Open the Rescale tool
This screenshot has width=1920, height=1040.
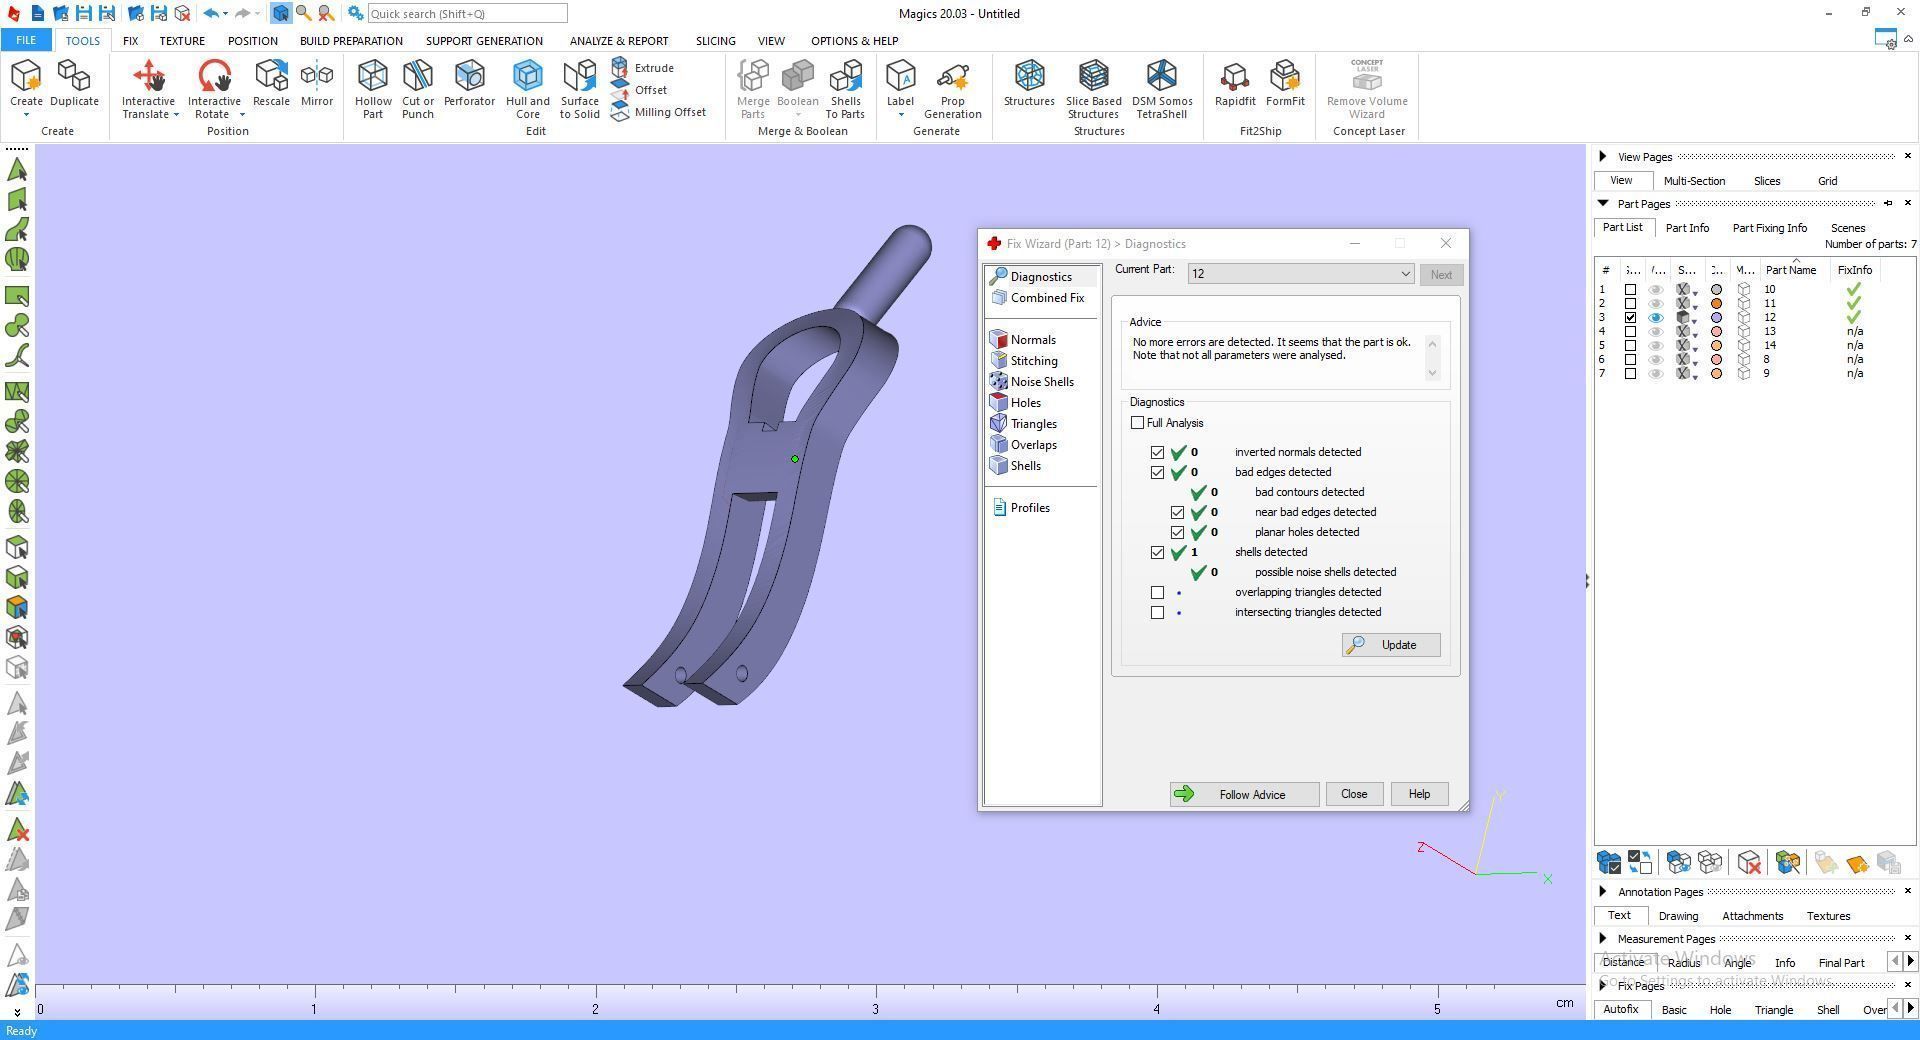click(x=271, y=84)
